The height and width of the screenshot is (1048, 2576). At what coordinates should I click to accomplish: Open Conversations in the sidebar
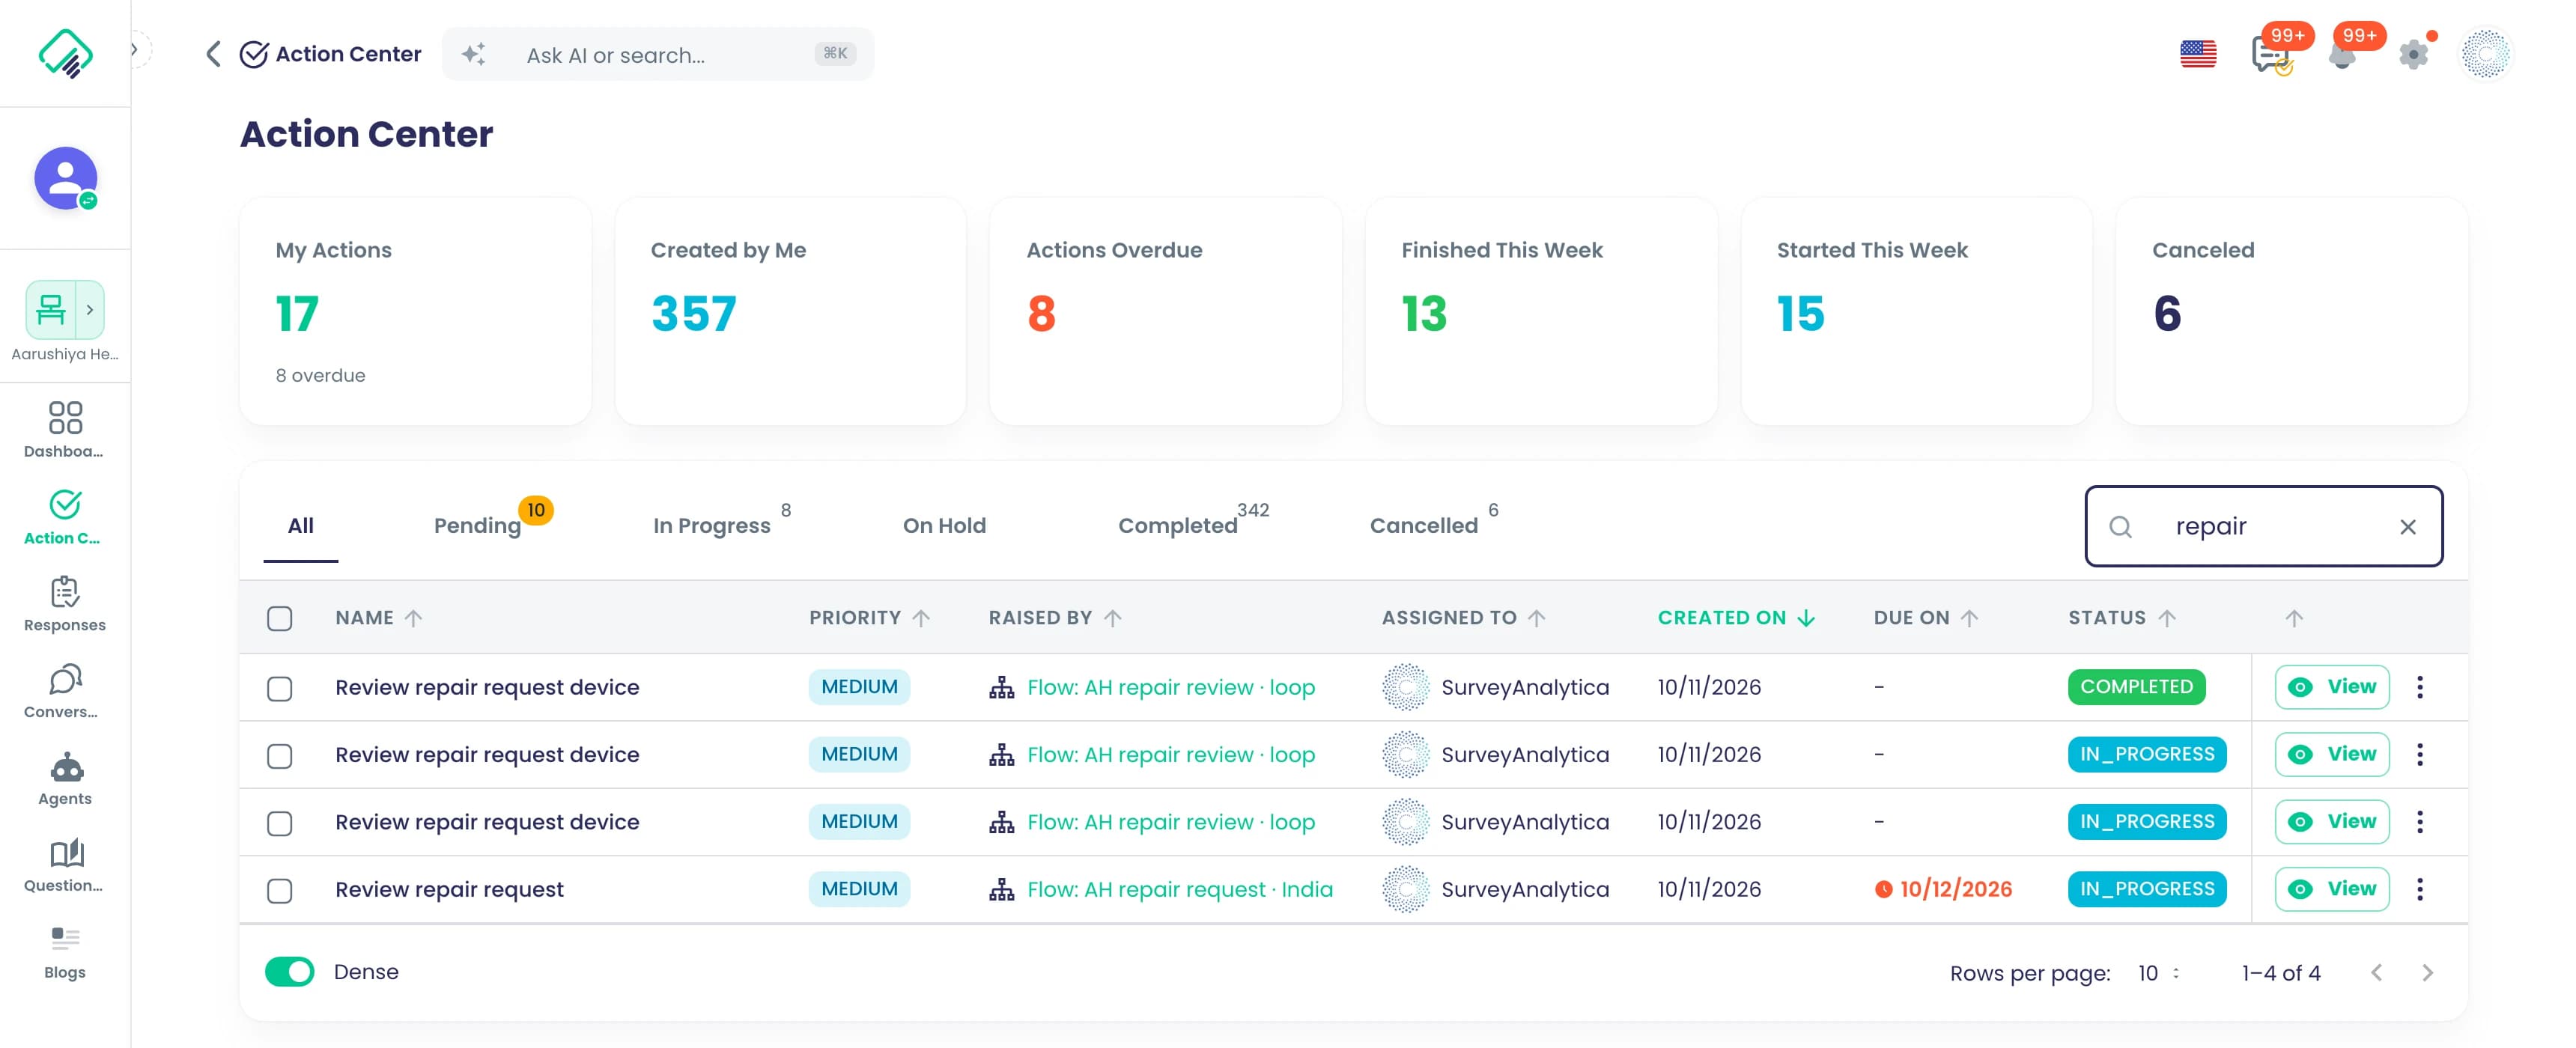(x=65, y=690)
